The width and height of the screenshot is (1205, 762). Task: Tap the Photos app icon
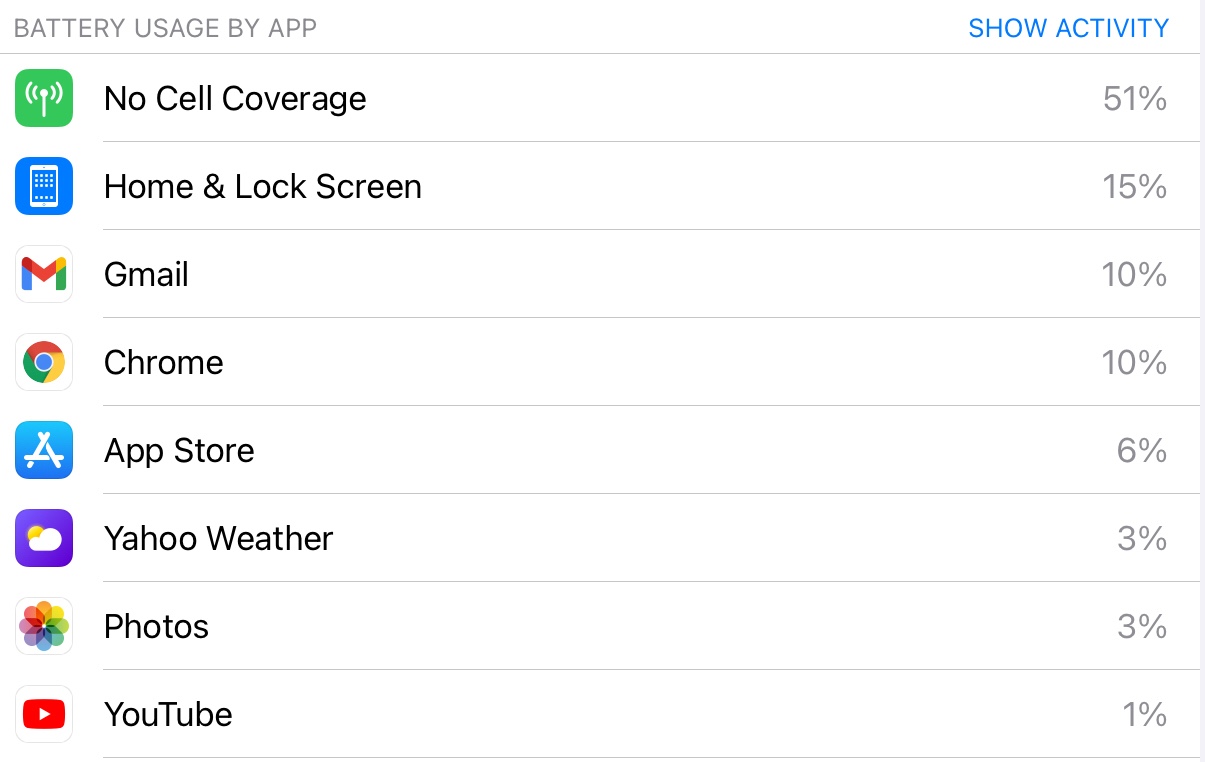pos(44,626)
